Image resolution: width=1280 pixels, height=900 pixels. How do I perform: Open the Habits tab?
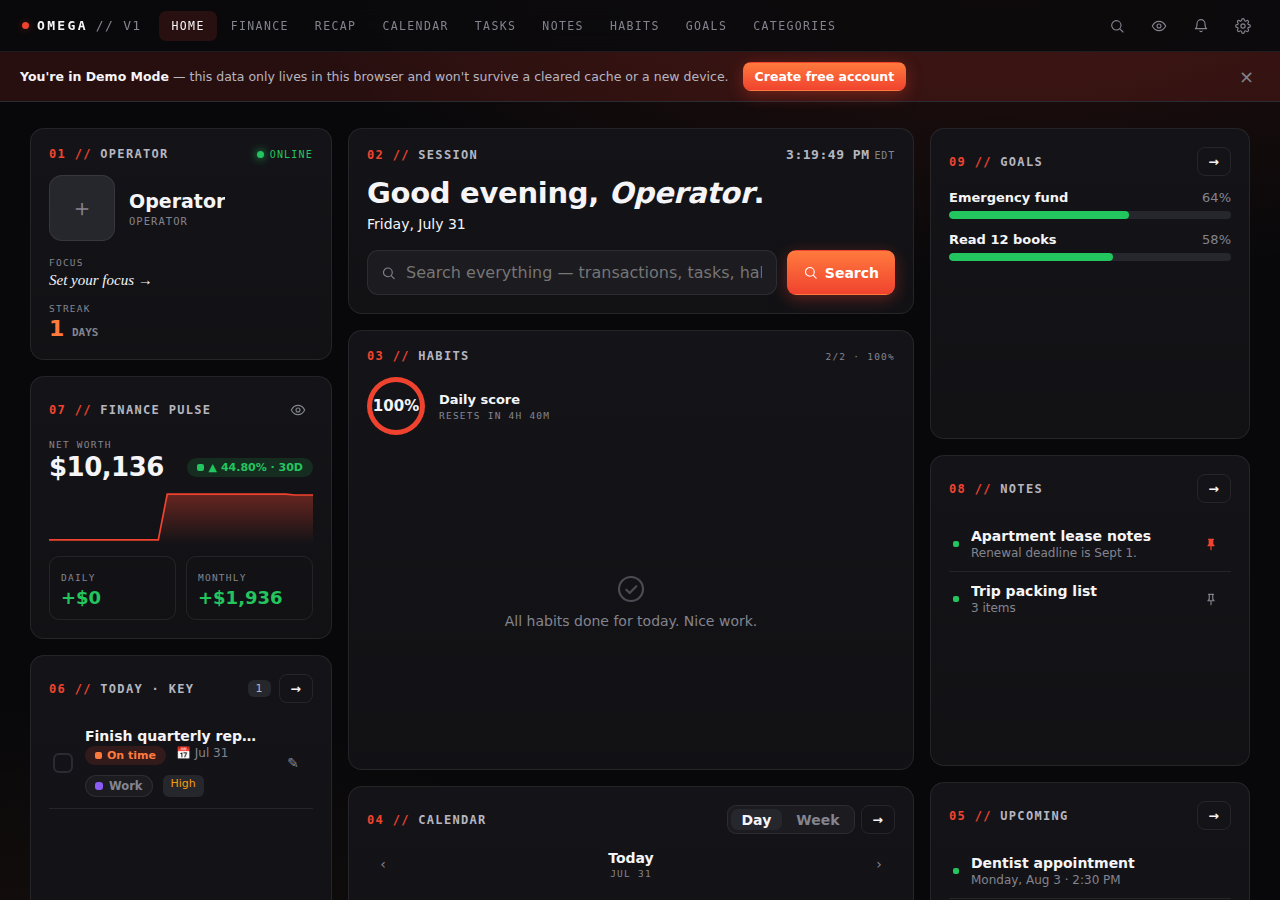click(634, 26)
